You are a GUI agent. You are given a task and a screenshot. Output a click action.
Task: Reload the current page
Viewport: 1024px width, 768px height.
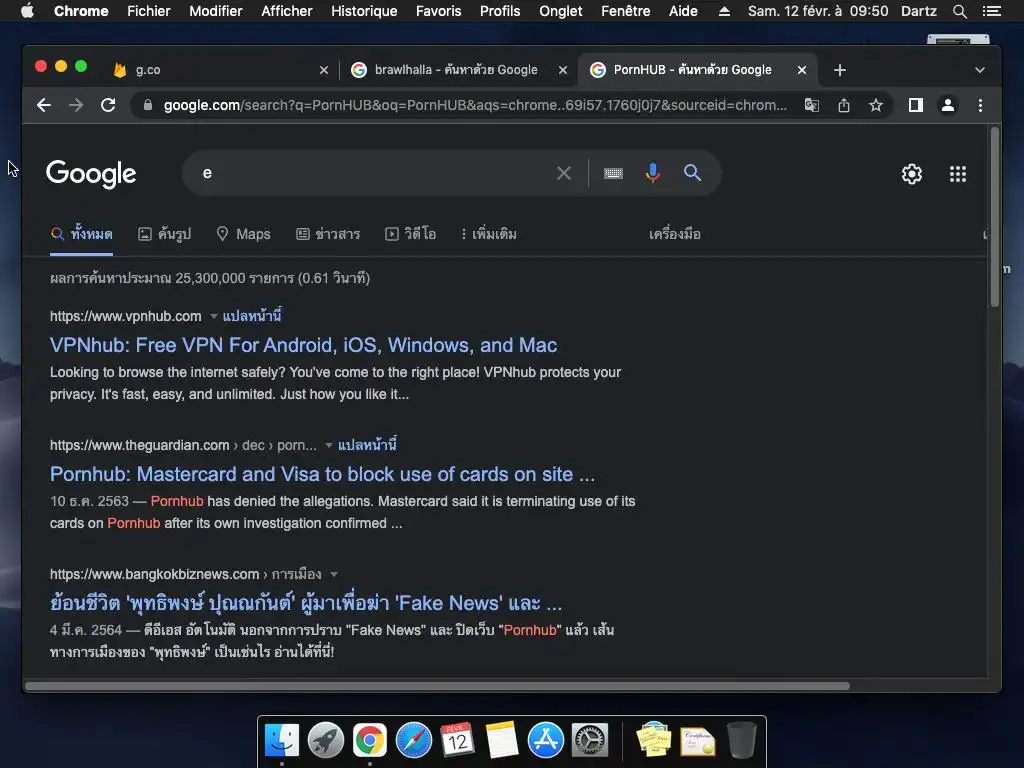[108, 105]
